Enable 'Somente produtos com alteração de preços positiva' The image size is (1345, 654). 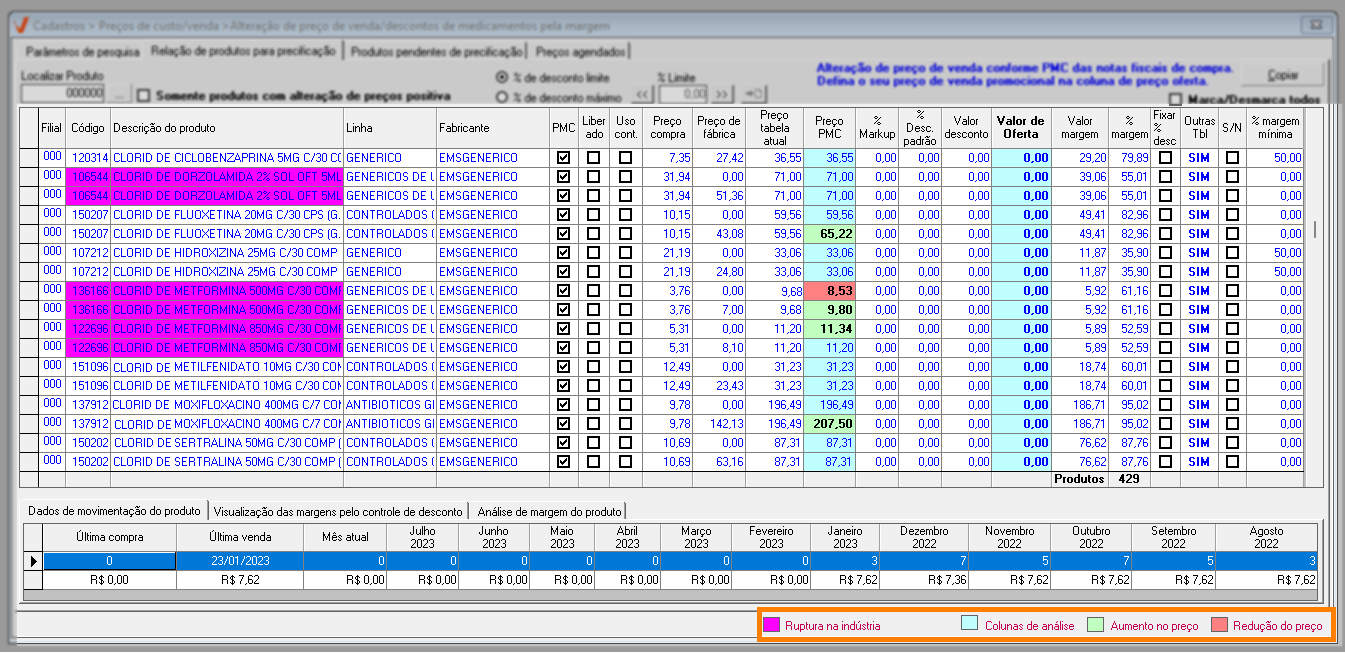tap(143, 96)
